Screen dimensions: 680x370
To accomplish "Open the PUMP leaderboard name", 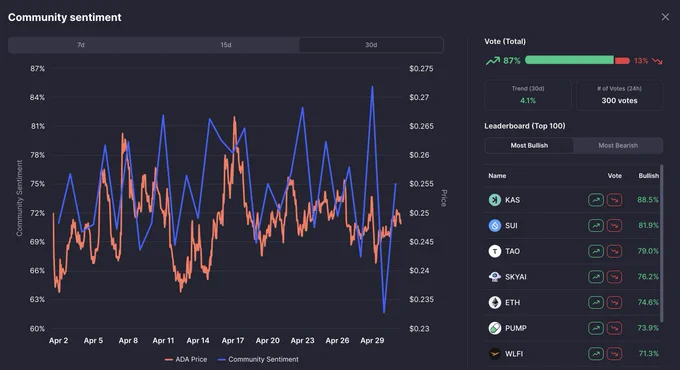I will click(516, 328).
